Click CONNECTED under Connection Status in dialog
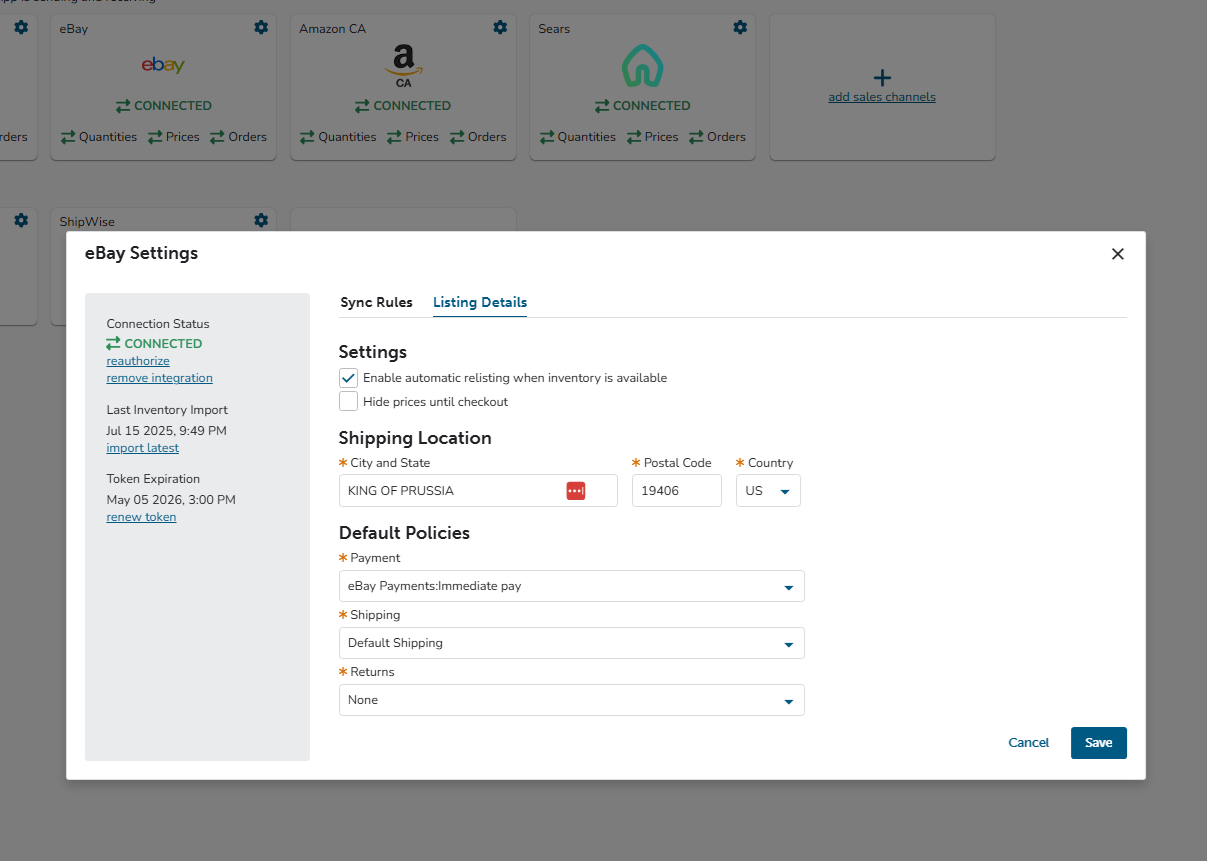 point(154,343)
